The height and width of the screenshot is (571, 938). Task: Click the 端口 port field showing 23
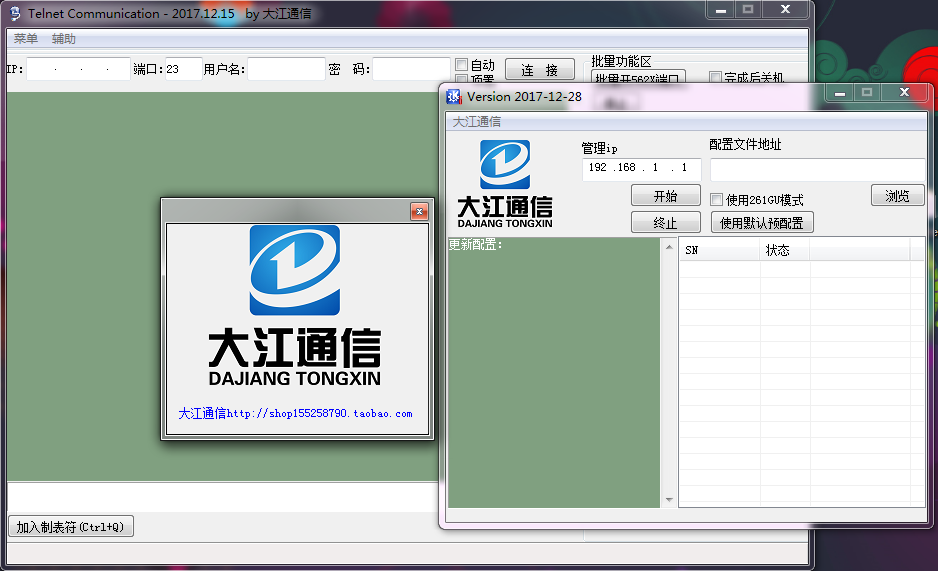183,69
